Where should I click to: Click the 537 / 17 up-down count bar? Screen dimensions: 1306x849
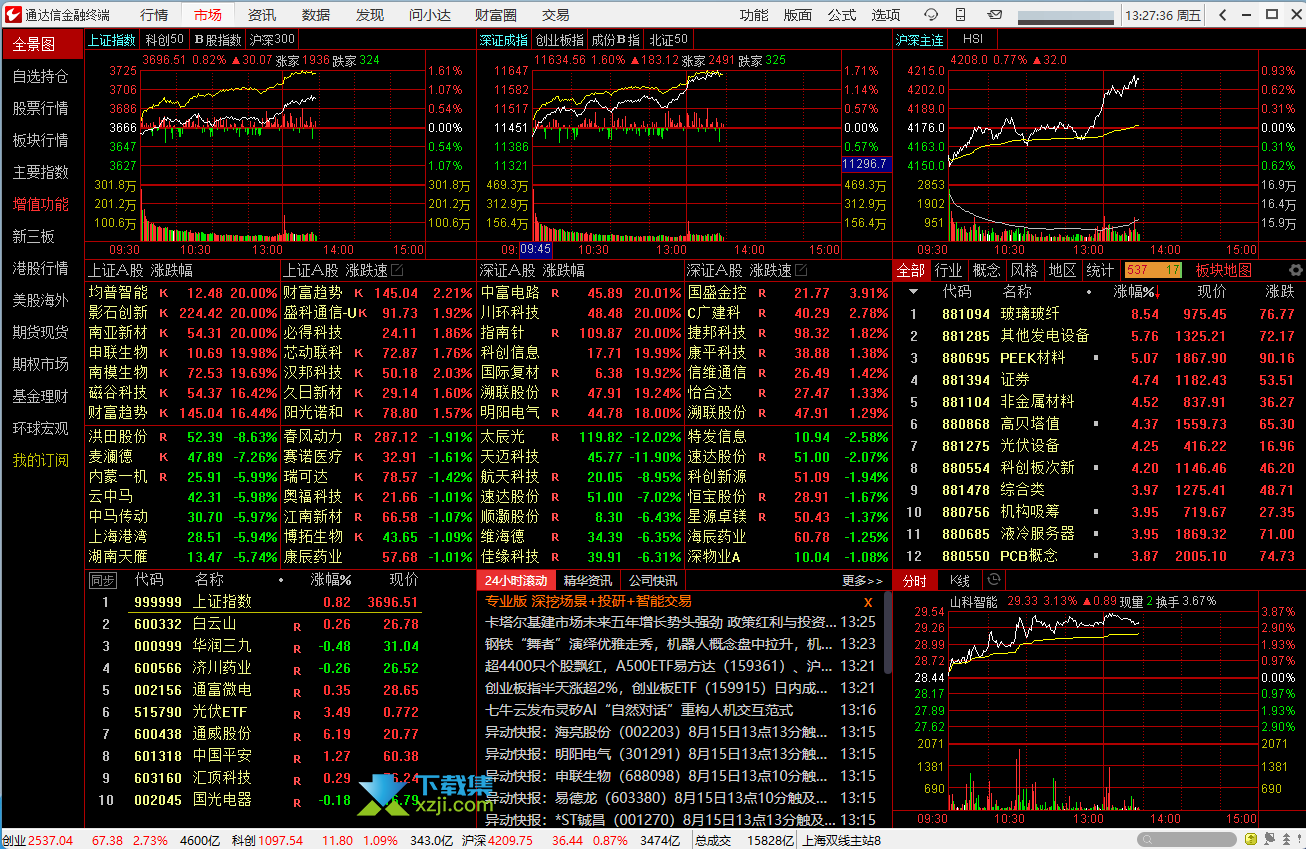pos(1153,270)
